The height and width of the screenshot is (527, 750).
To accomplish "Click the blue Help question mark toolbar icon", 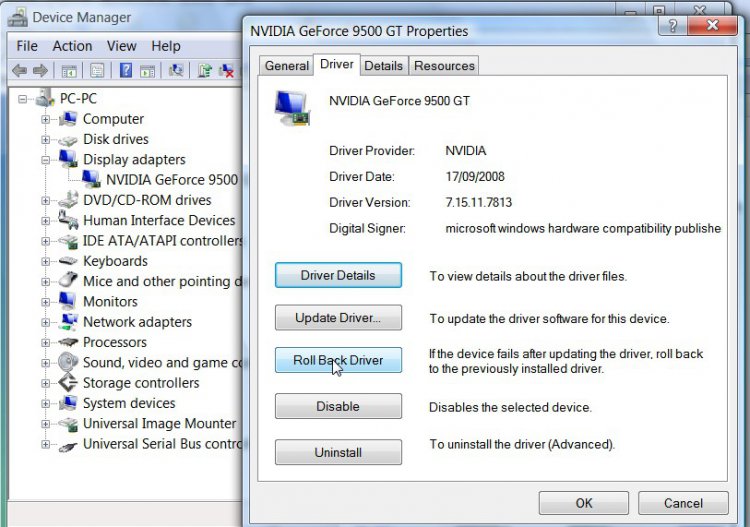I will 125,71.
